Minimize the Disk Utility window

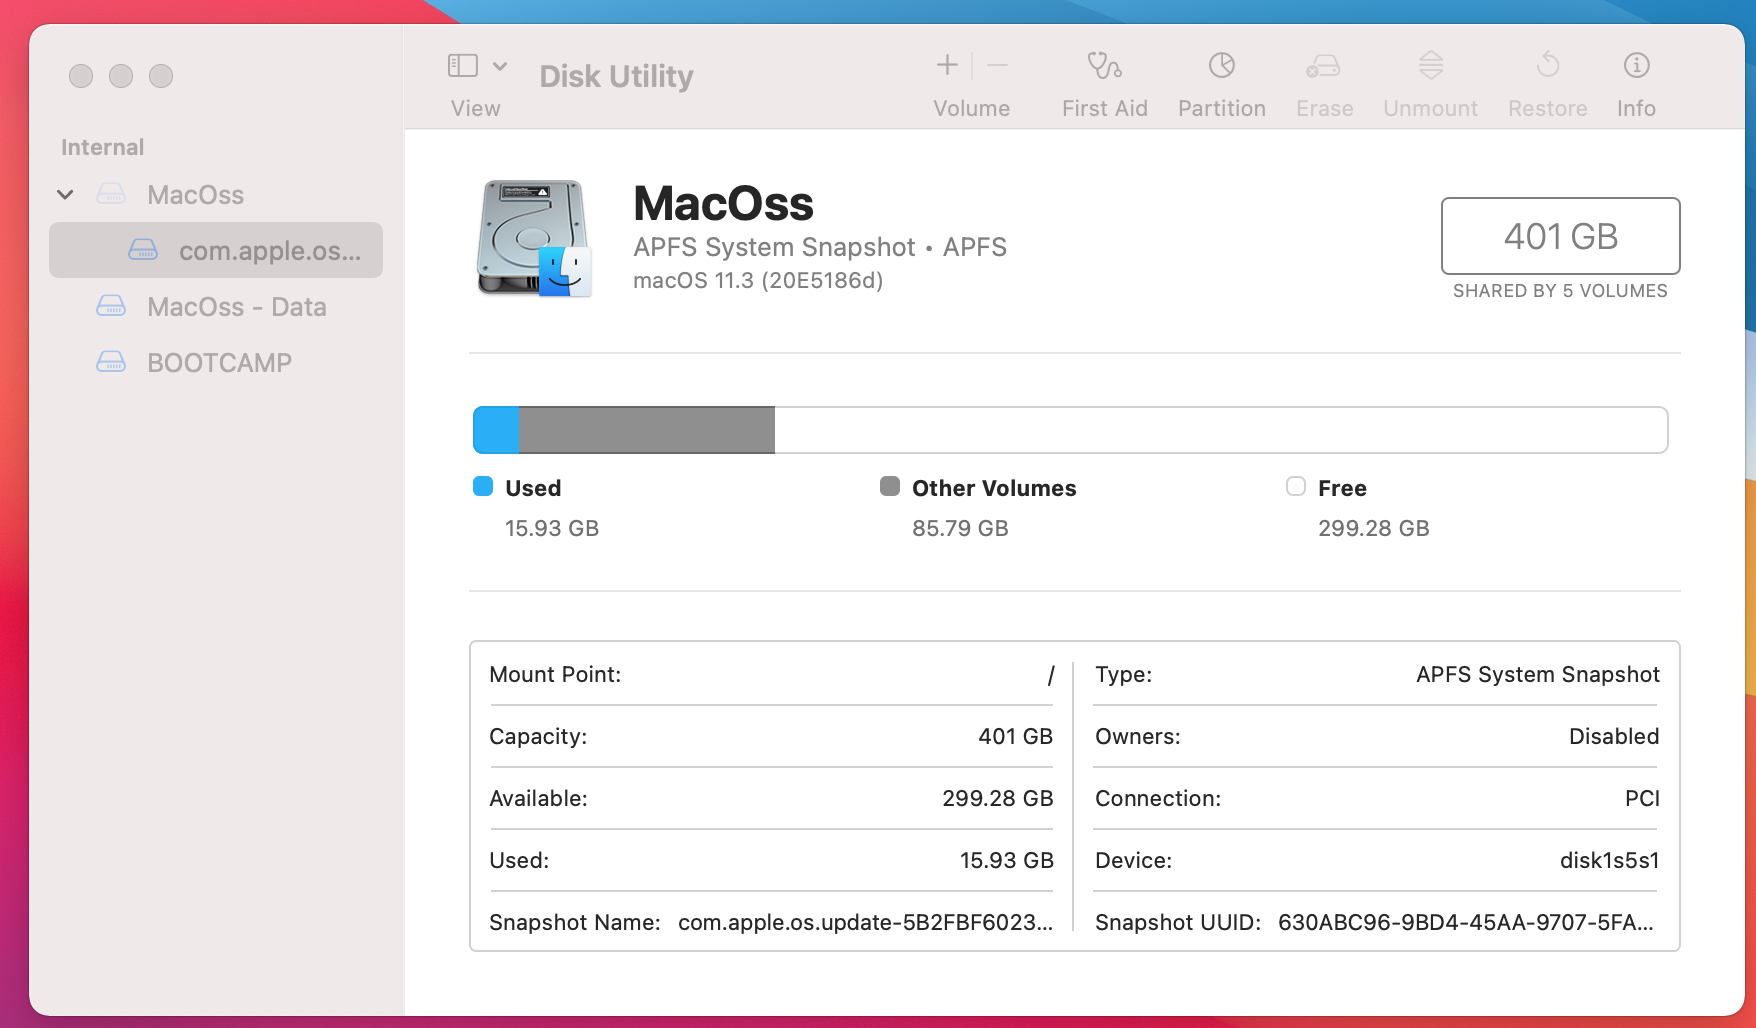(x=121, y=76)
